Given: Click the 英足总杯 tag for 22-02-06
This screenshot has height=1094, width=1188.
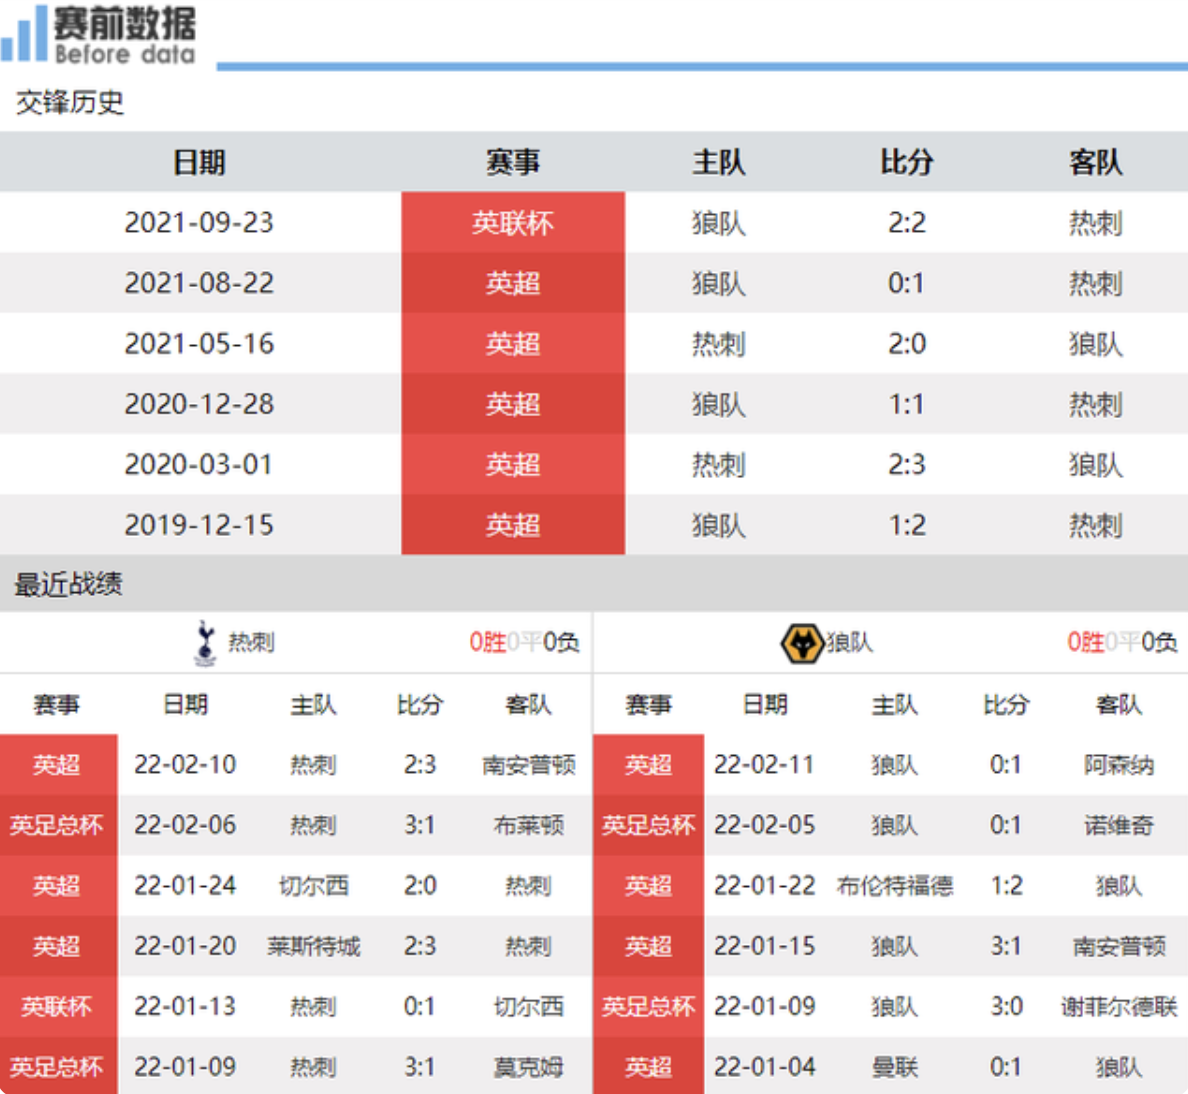Looking at the screenshot, I should tap(57, 826).
